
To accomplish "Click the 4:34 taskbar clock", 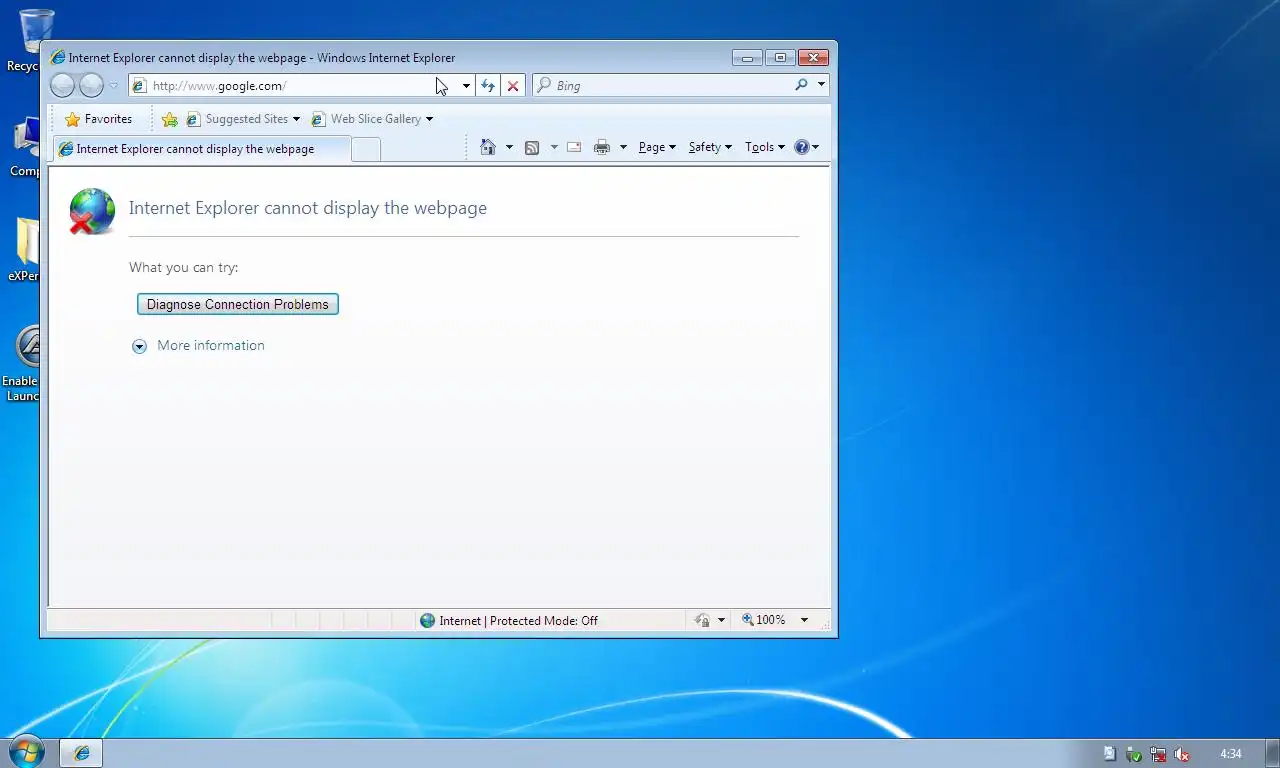I will point(1231,754).
